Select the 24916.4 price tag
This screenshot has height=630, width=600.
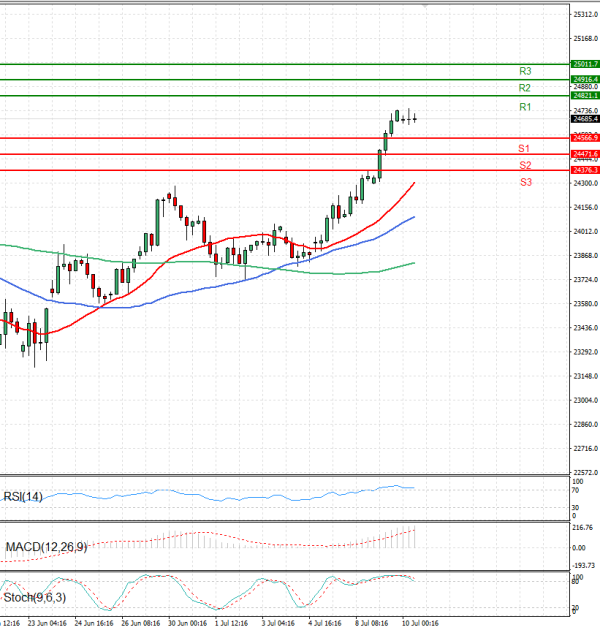[x=585, y=80]
